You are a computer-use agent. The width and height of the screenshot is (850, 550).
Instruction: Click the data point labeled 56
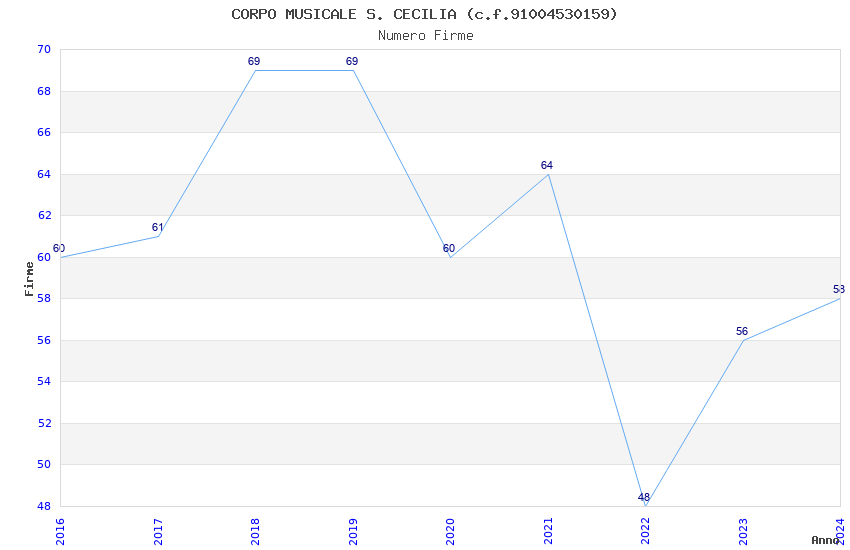coord(743,340)
